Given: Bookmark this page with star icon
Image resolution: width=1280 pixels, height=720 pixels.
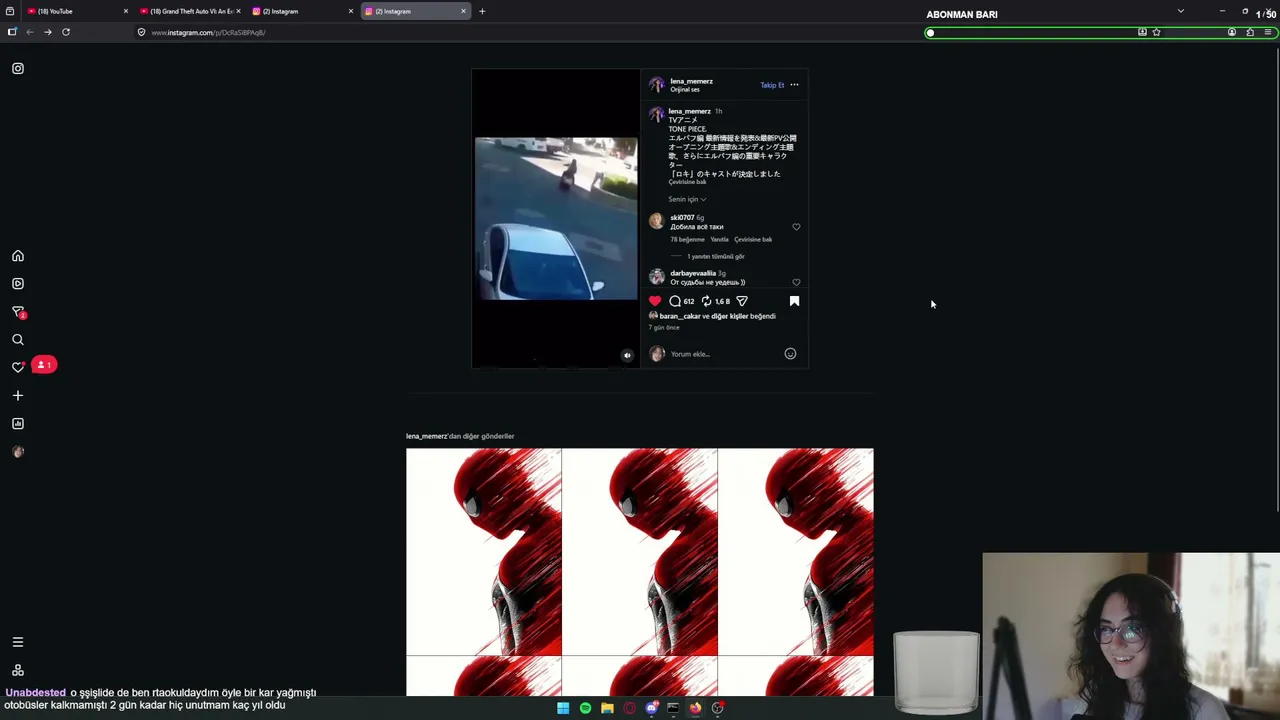Looking at the screenshot, I should coord(1157,32).
